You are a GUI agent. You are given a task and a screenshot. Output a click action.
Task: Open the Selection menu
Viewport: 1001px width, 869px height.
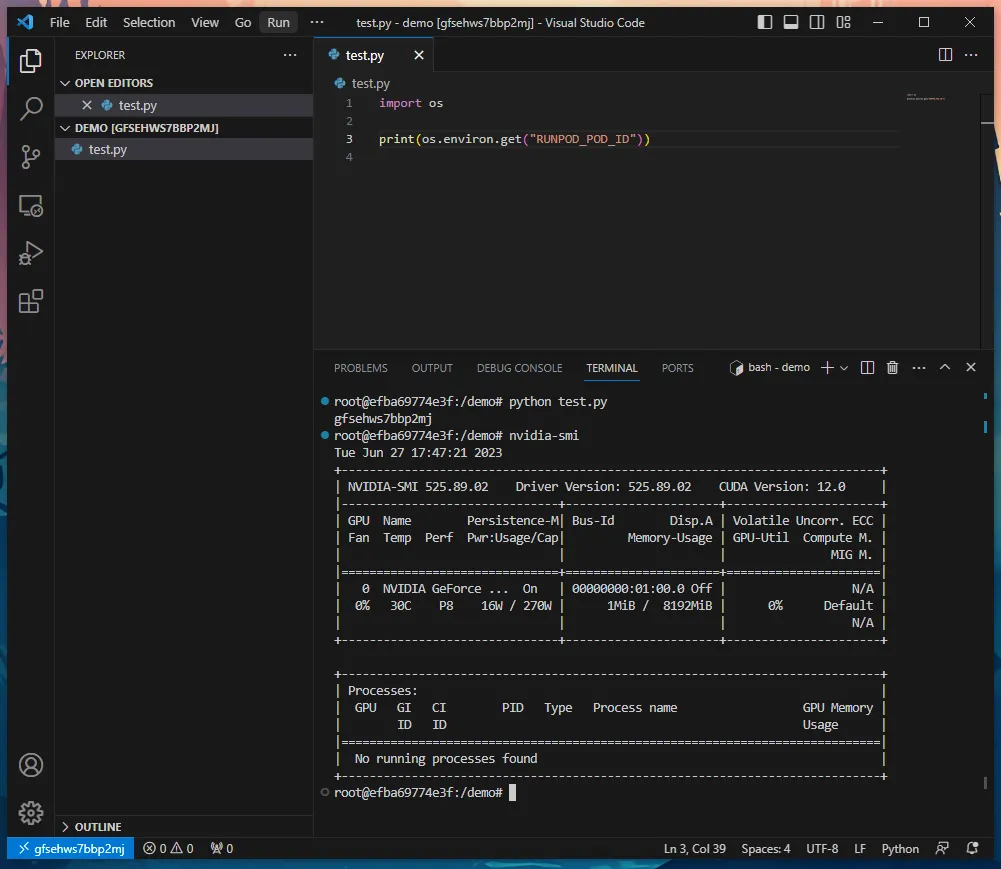pos(149,22)
